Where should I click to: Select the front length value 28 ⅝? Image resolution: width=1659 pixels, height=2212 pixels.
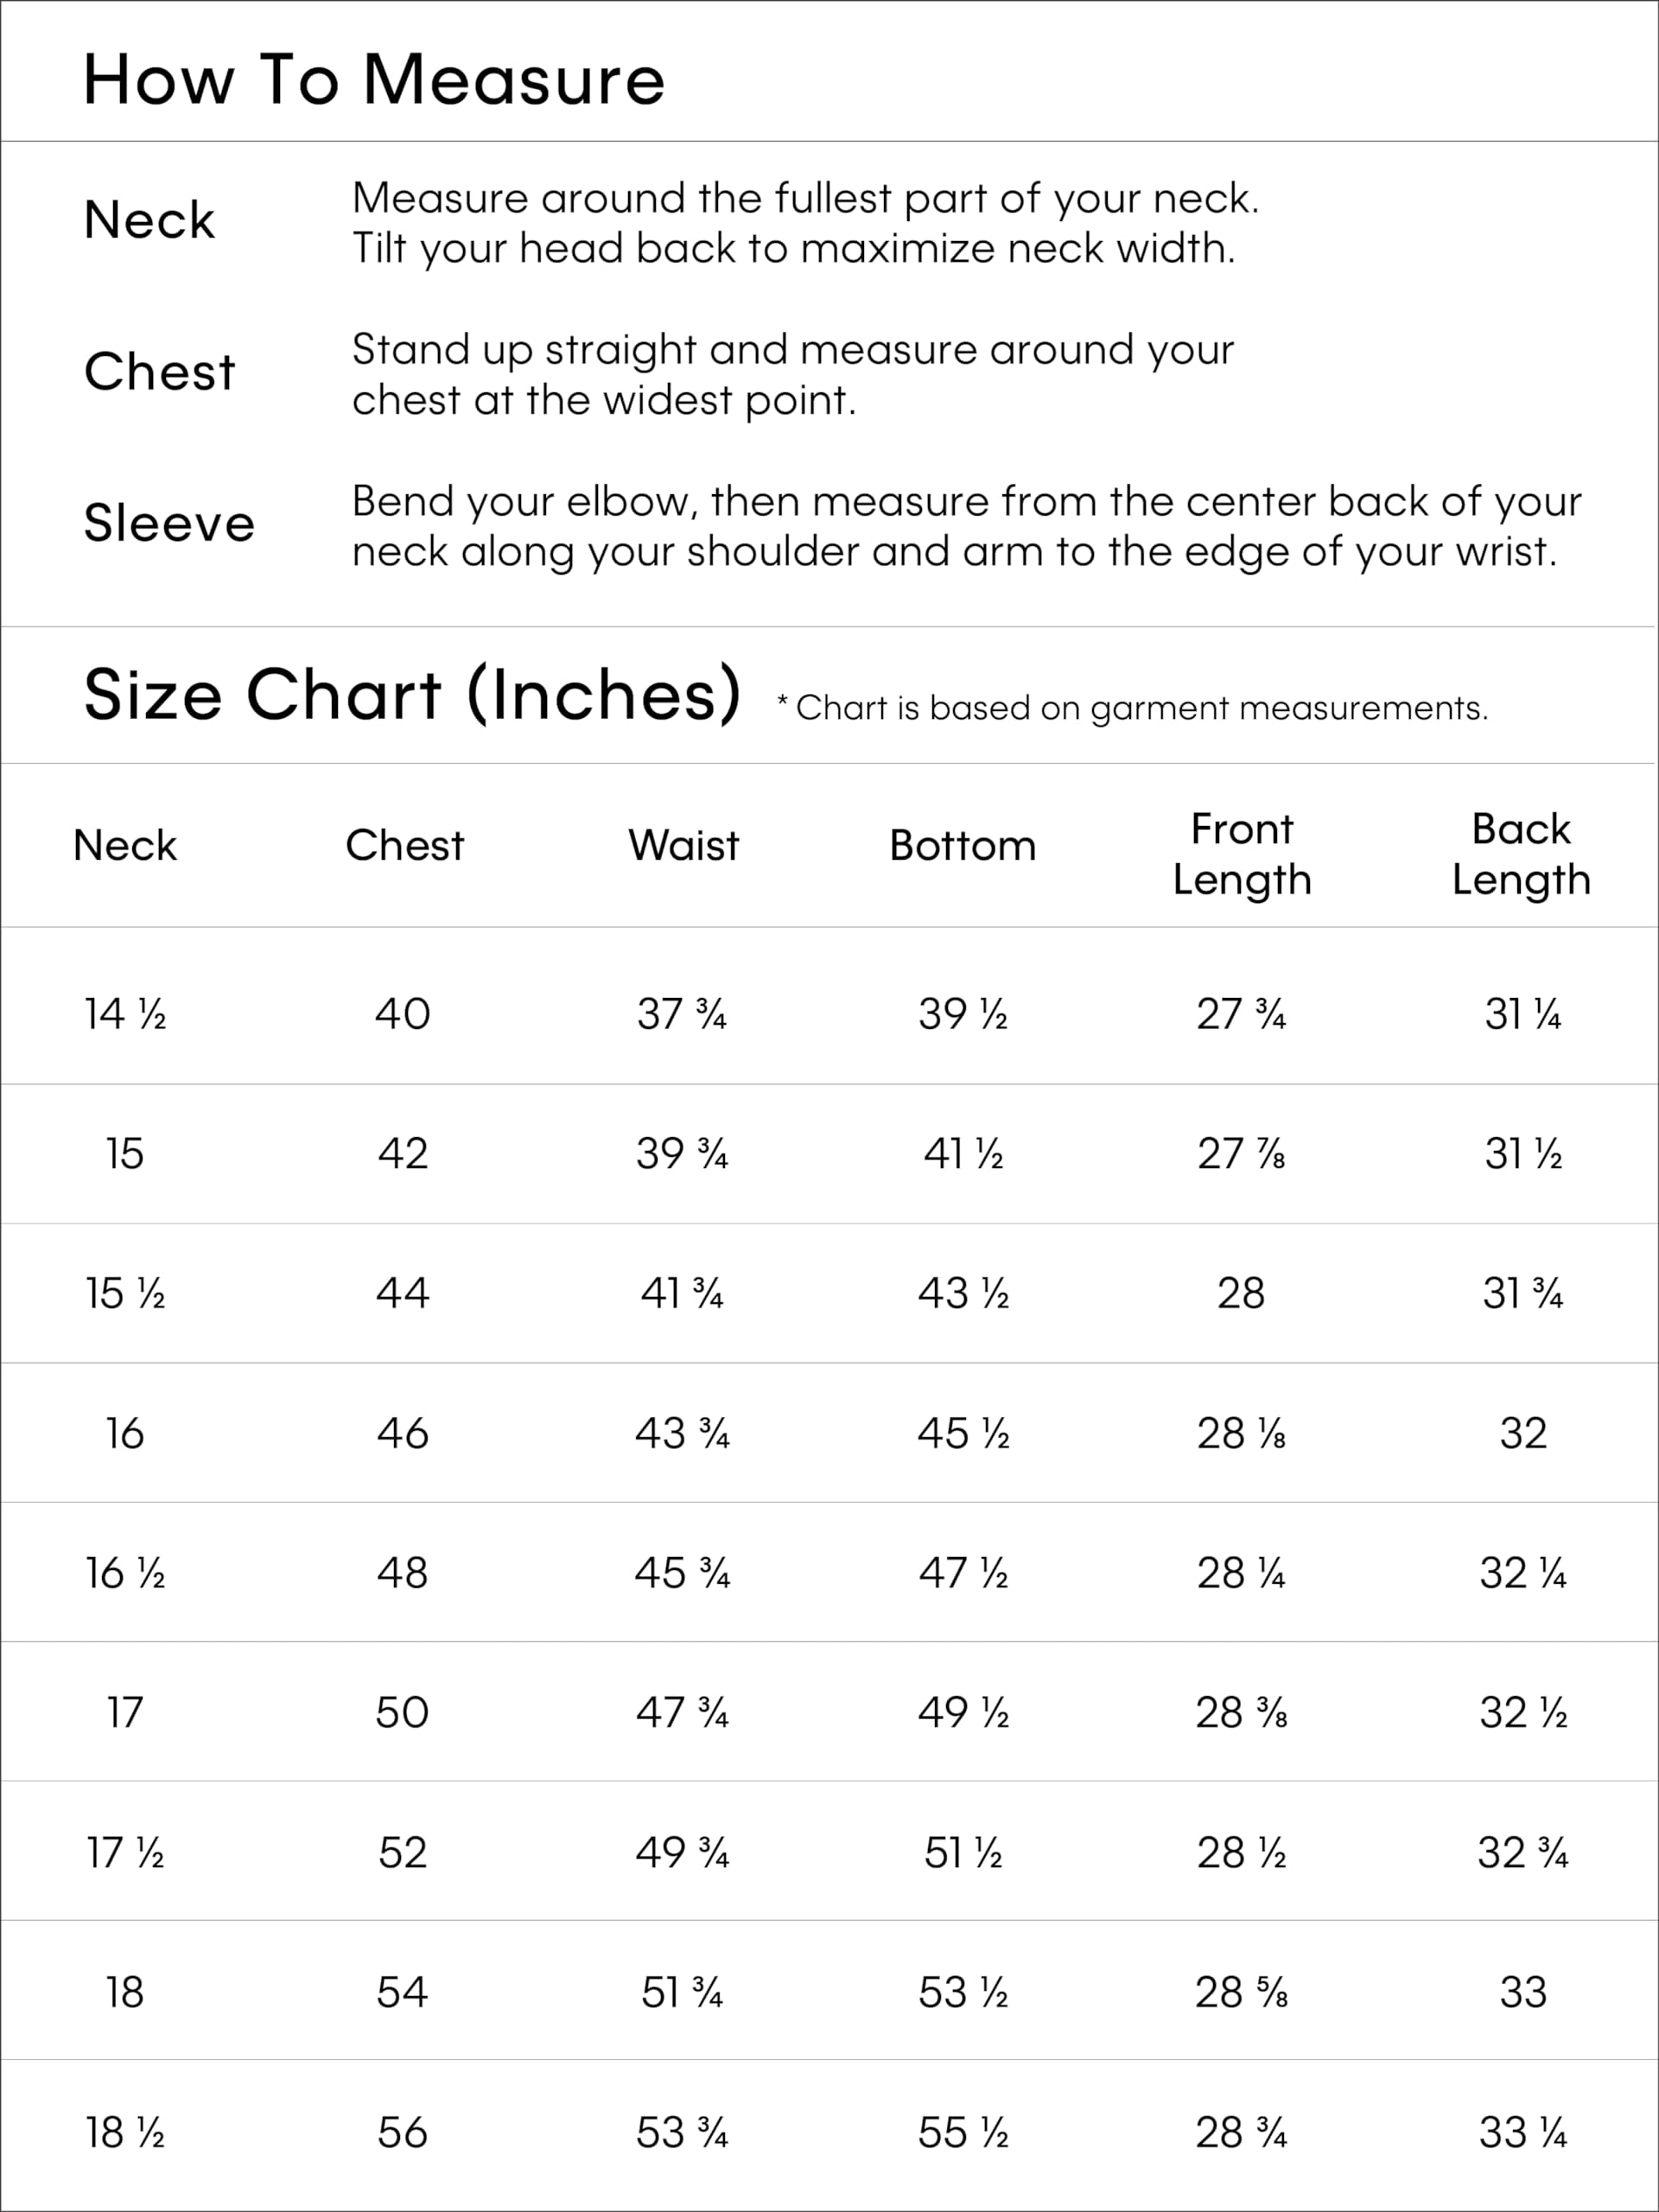click(1241, 1992)
